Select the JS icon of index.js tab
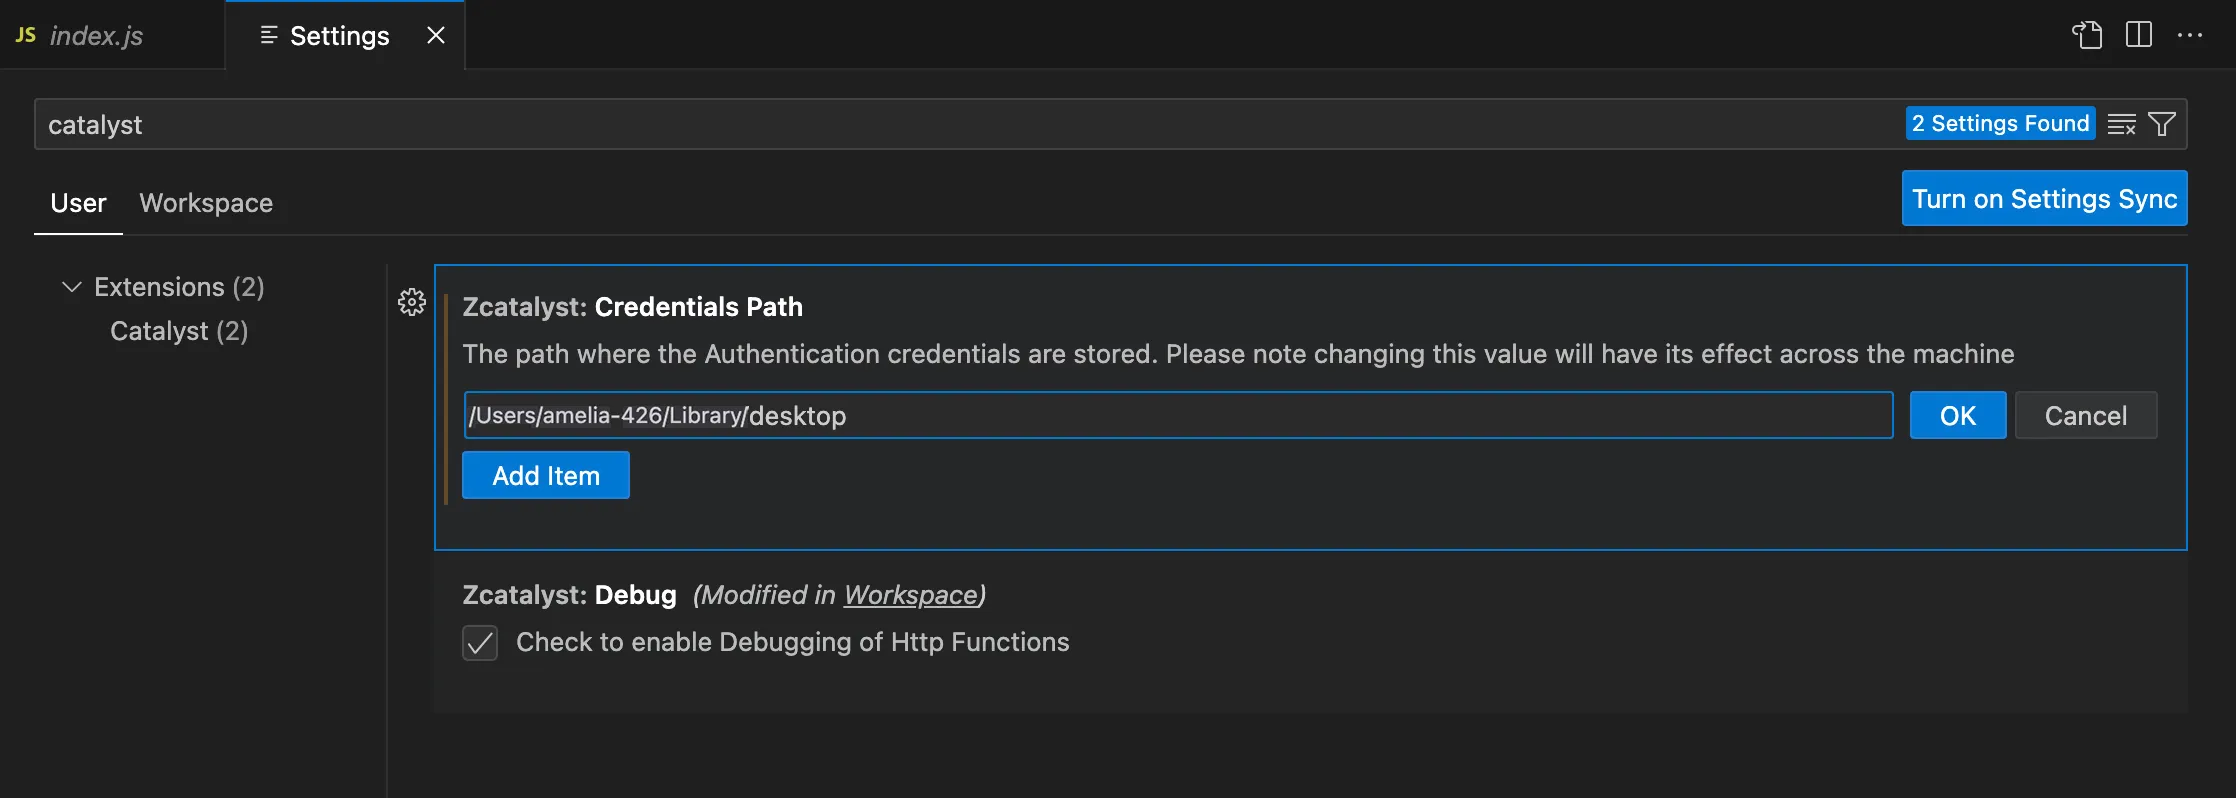 pyautogui.click(x=26, y=35)
